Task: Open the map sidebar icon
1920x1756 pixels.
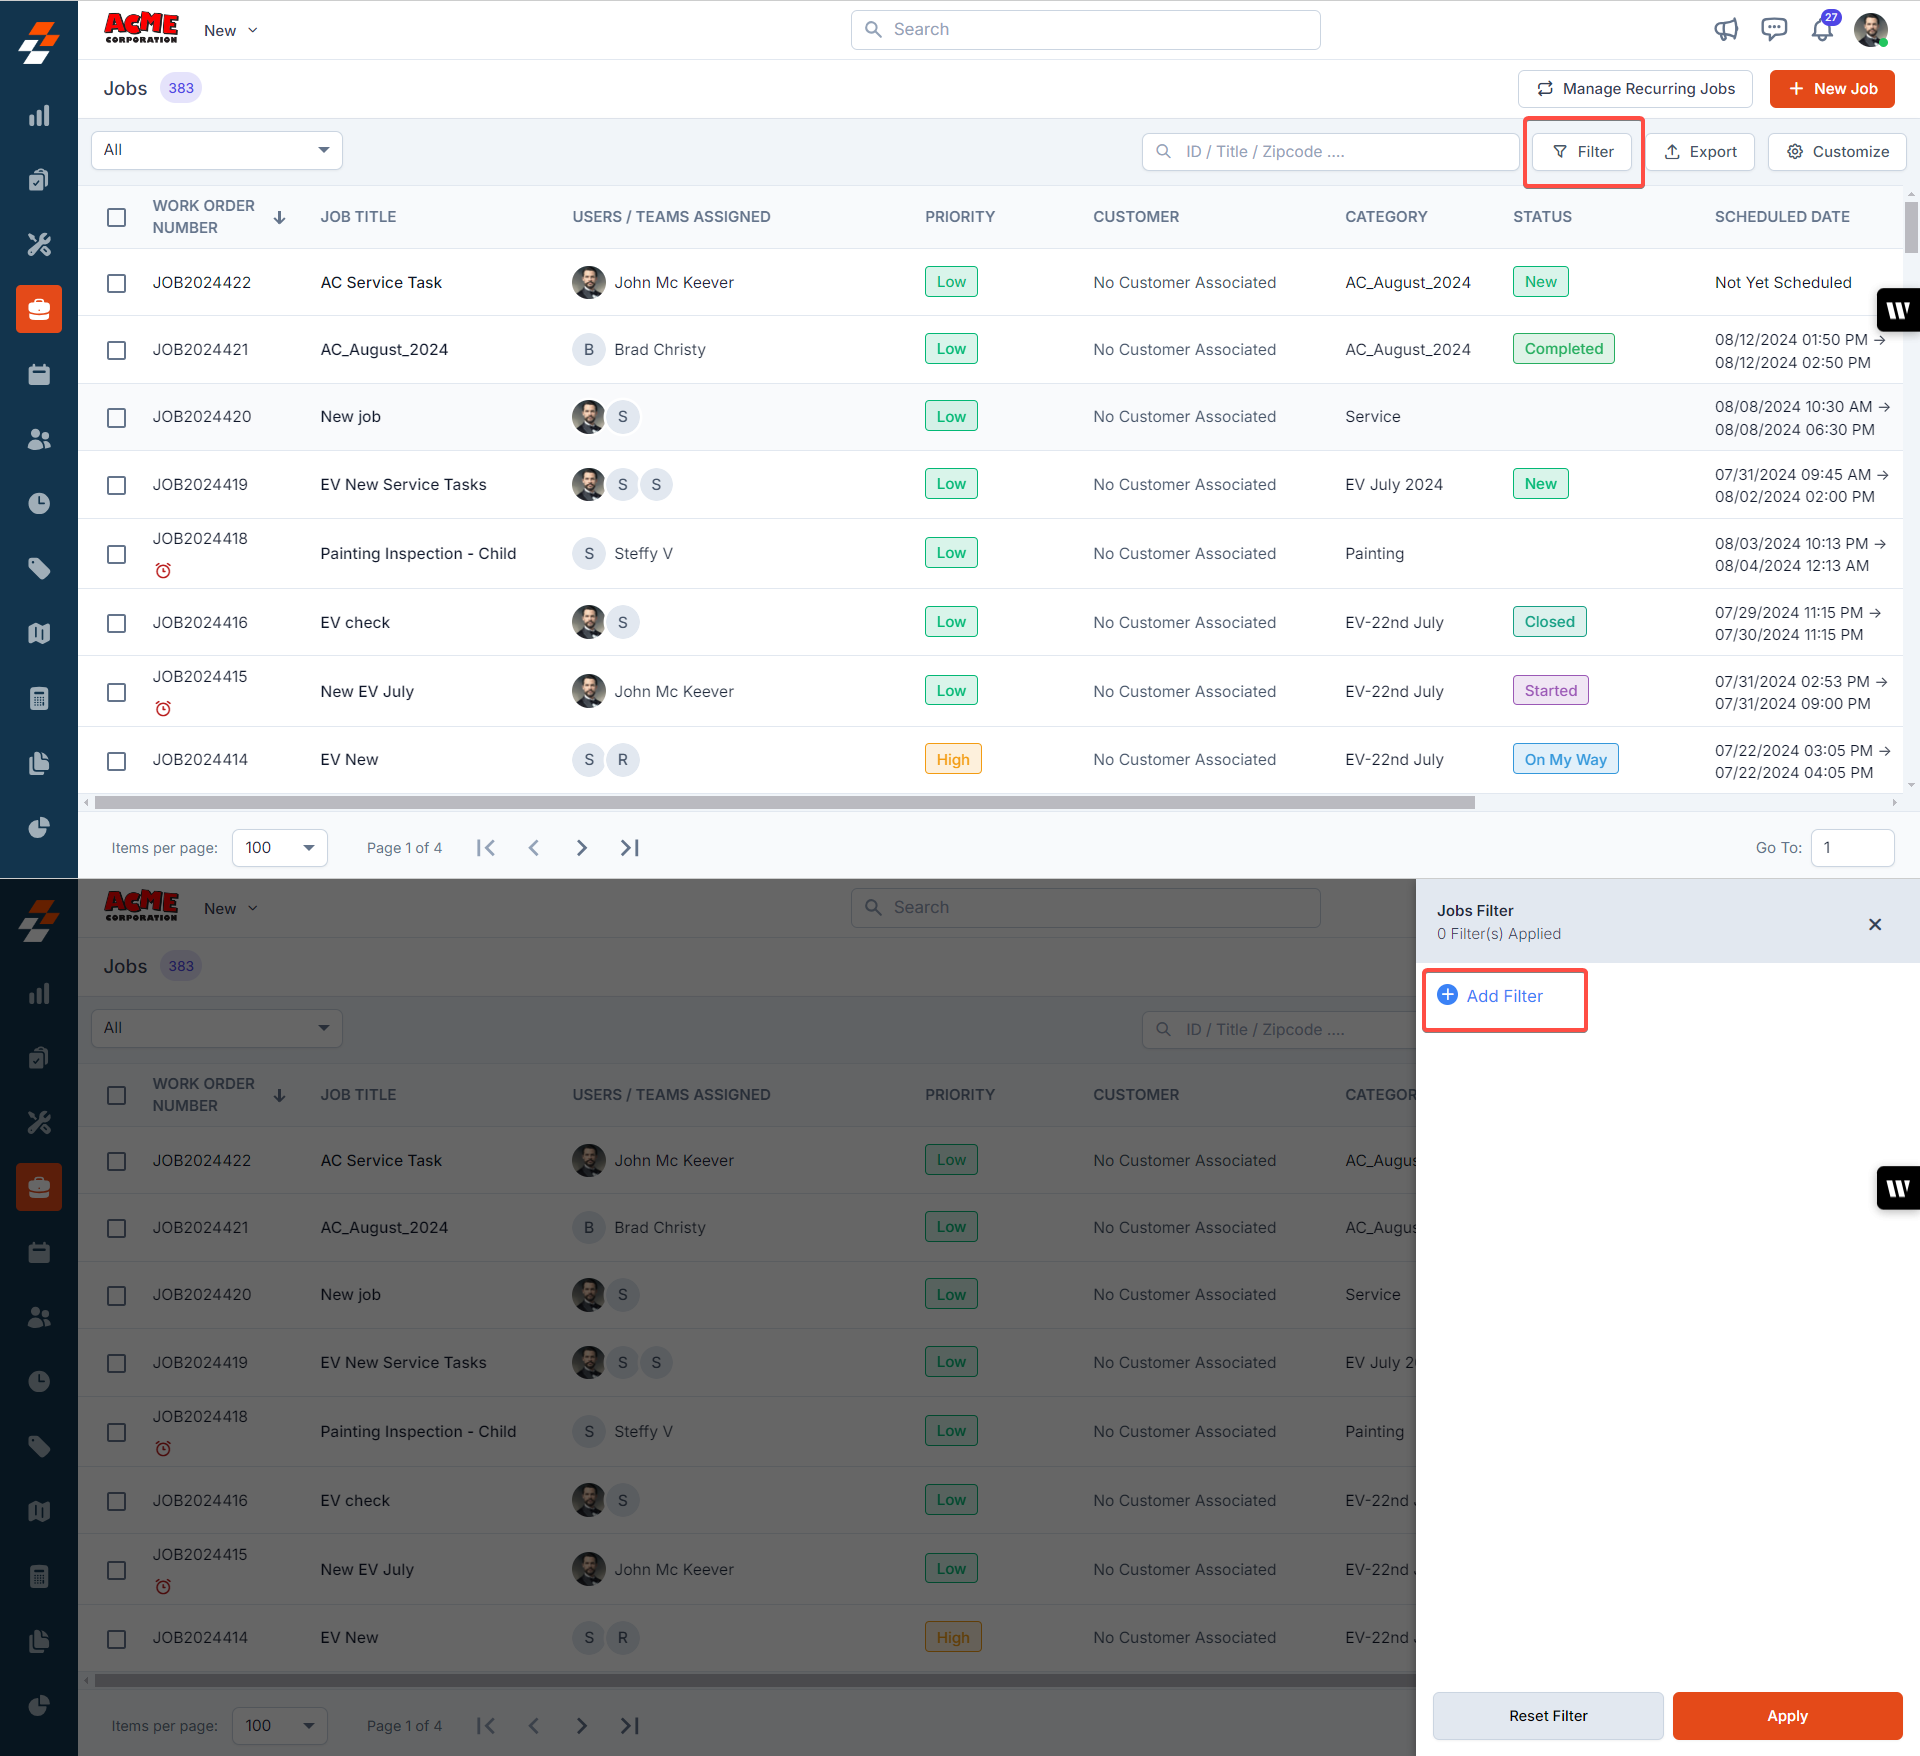Action: 39,633
